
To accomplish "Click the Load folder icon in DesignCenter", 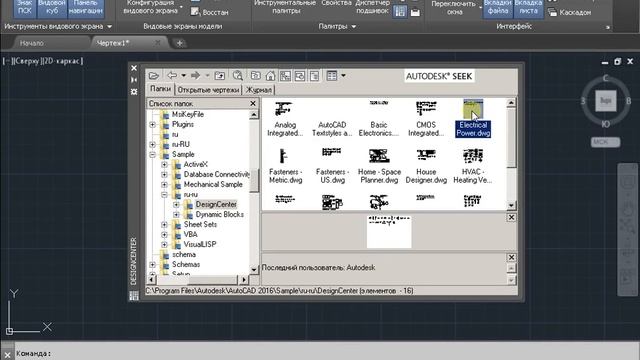I will 153,76.
